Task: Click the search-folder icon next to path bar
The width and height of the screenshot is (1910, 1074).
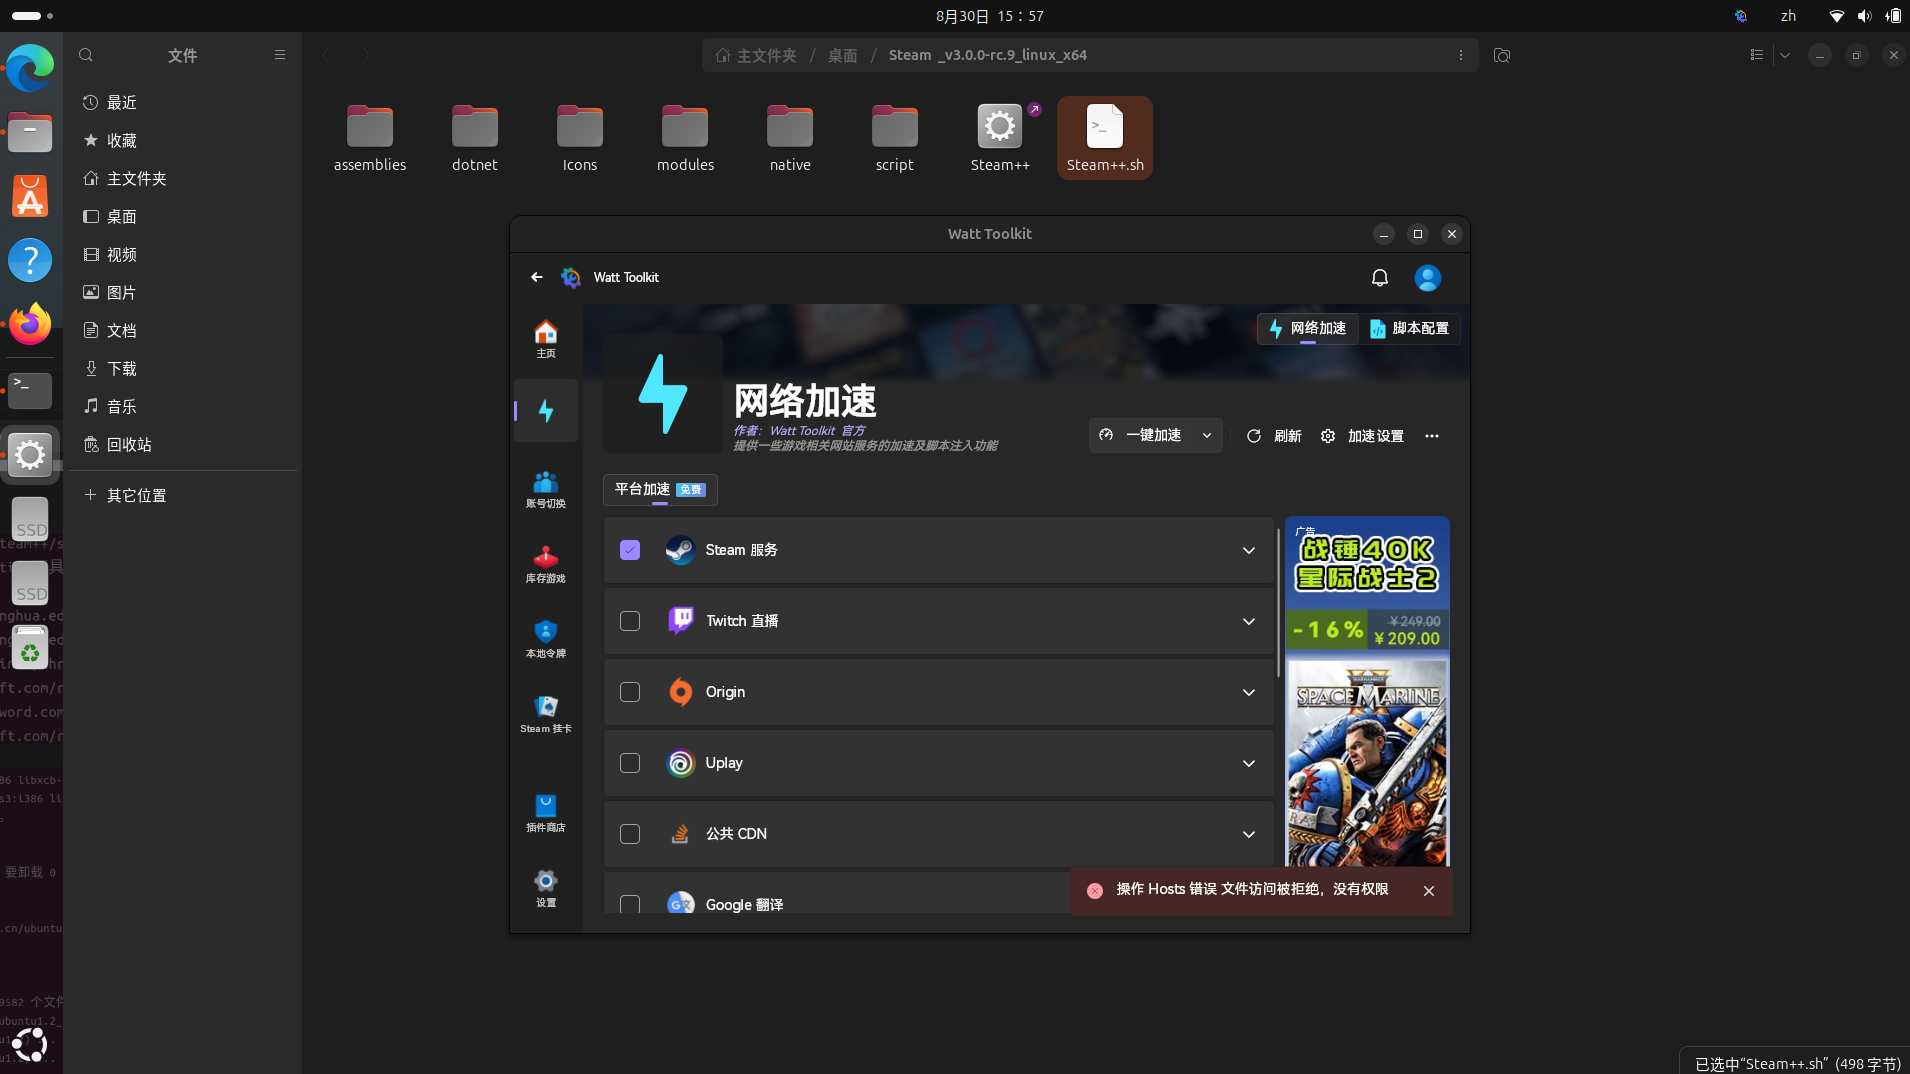Action: click(x=1502, y=55)
